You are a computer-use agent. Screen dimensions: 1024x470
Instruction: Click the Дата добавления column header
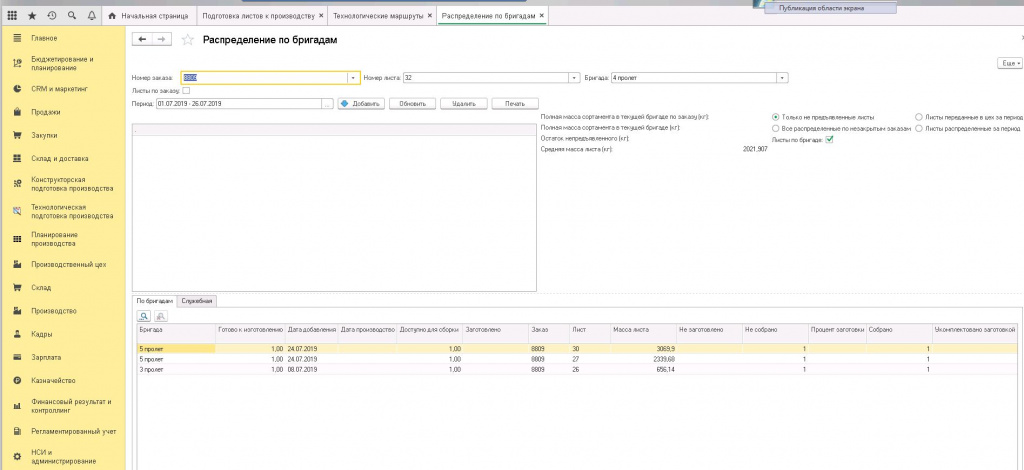click(312, 330)
